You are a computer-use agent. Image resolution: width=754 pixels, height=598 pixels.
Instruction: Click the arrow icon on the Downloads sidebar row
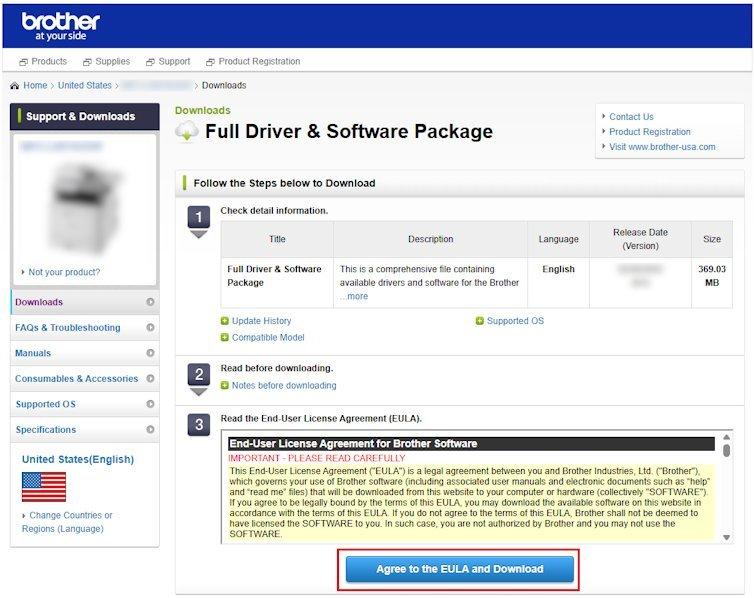150,302
